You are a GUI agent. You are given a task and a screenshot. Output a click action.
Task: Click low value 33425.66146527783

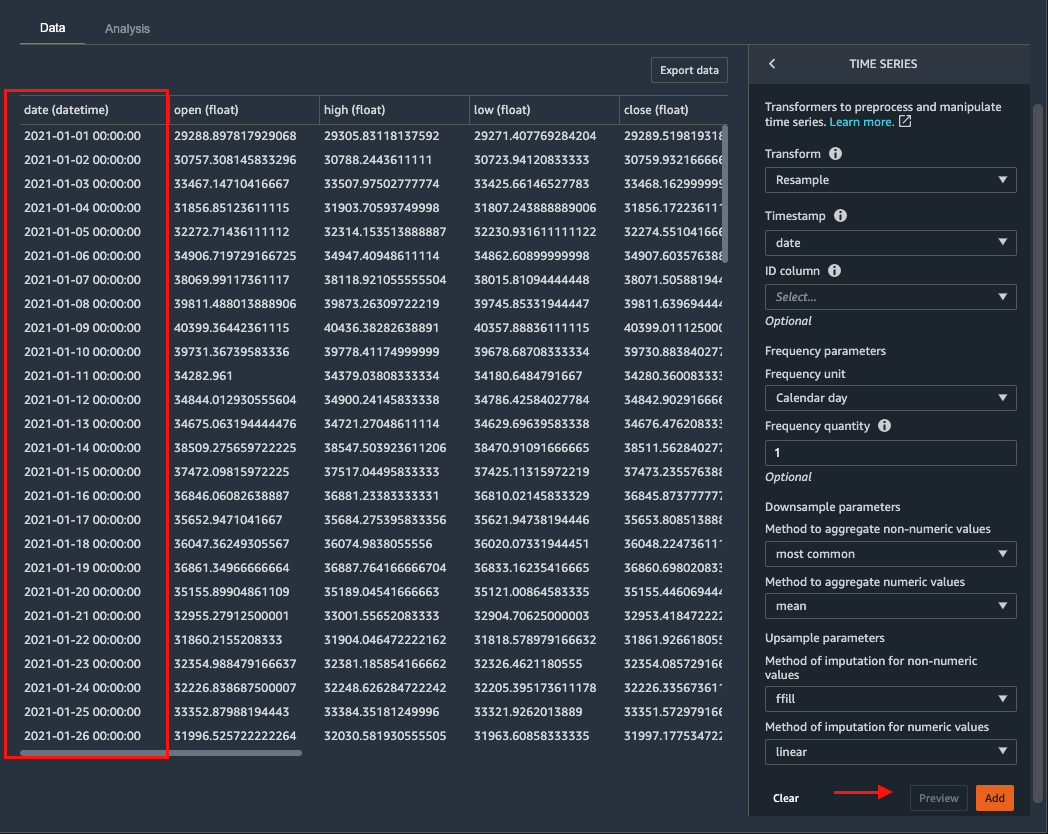click(531, 184)
